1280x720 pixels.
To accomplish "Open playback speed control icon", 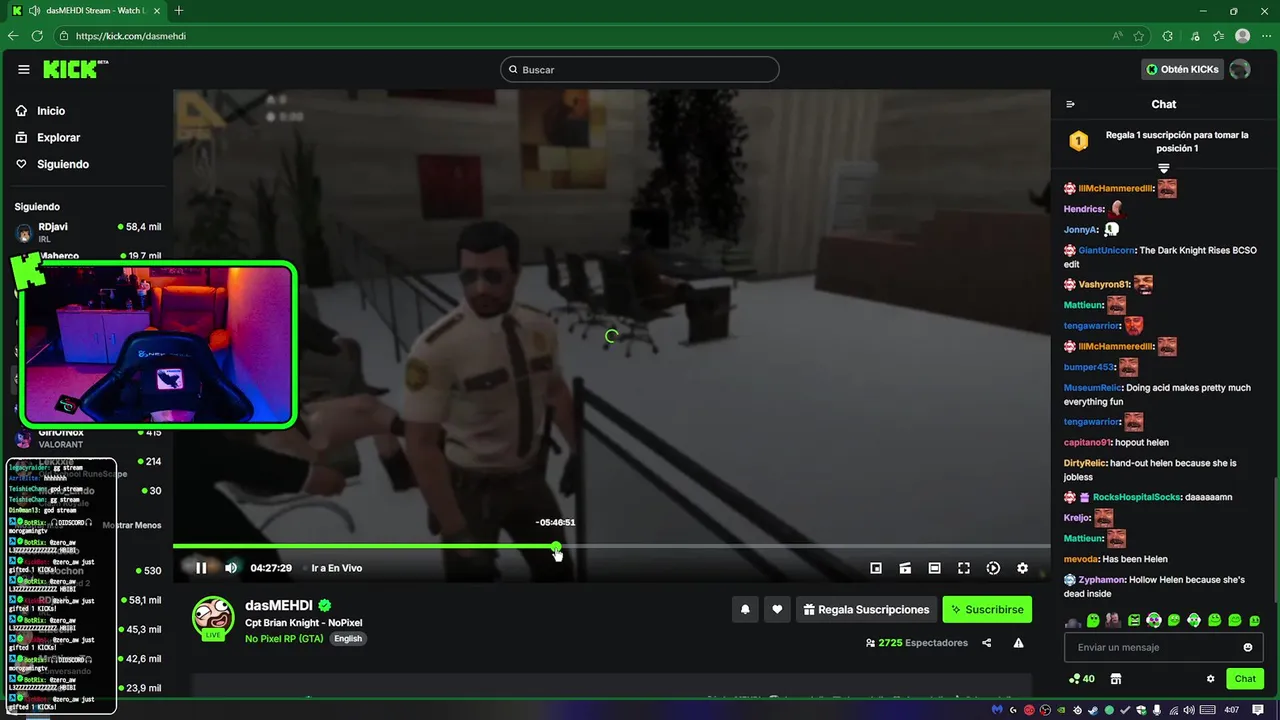I will (x=993, y=568).
